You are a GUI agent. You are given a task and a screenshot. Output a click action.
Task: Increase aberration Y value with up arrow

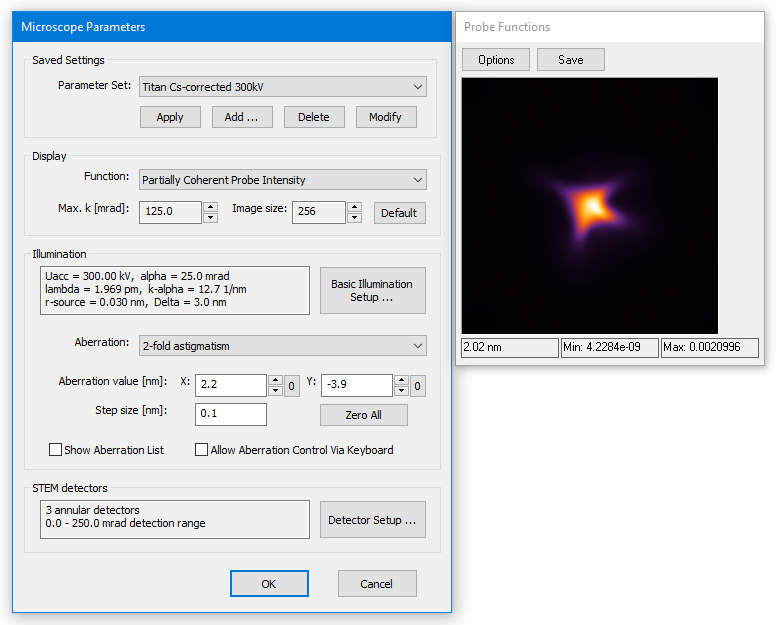coord(402,380)
